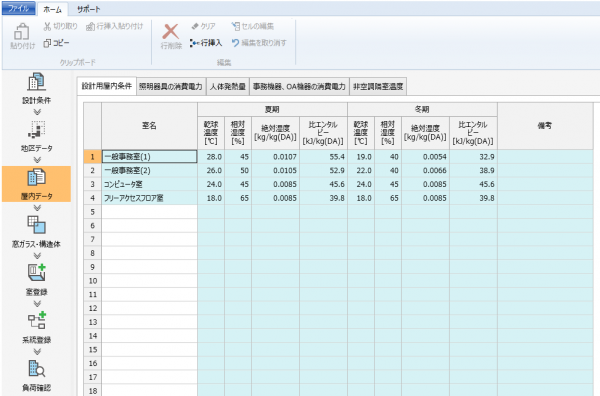Viewport: 600px width, 396px height.
Task: Click row header number 10
Action: coord(93,280)
